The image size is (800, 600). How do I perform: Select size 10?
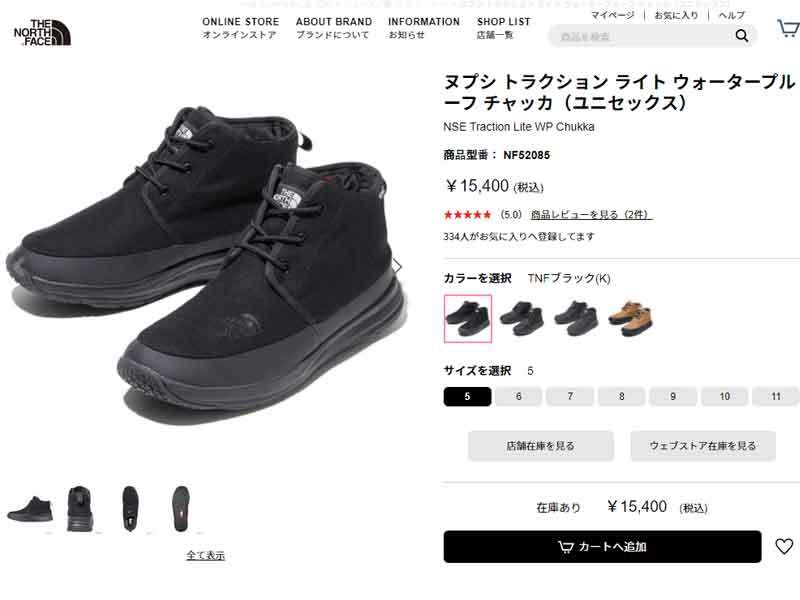point(724,396)
